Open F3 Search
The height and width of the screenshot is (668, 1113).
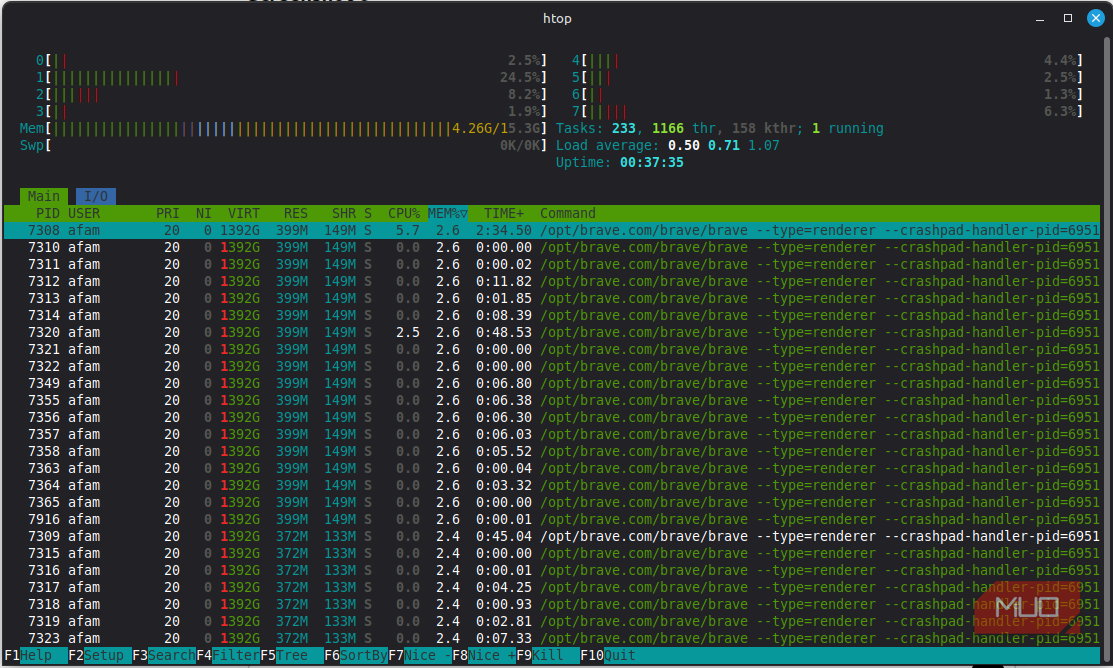coord(164,655)
